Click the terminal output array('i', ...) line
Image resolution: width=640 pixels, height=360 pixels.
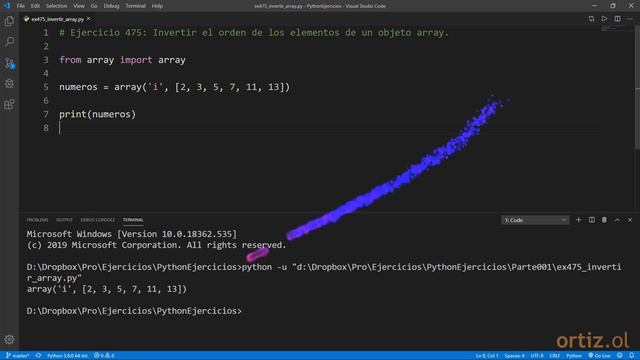pos(107,289)
